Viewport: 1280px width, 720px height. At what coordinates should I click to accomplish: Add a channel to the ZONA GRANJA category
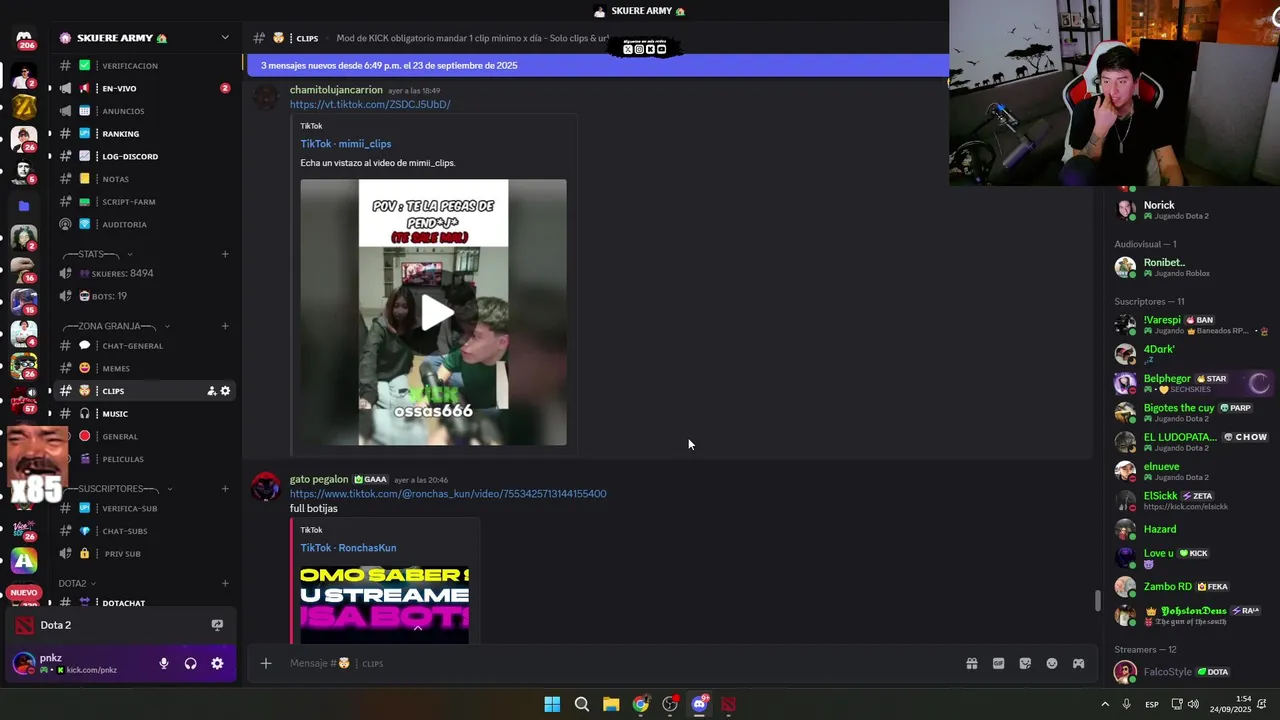tap(225, 326)
